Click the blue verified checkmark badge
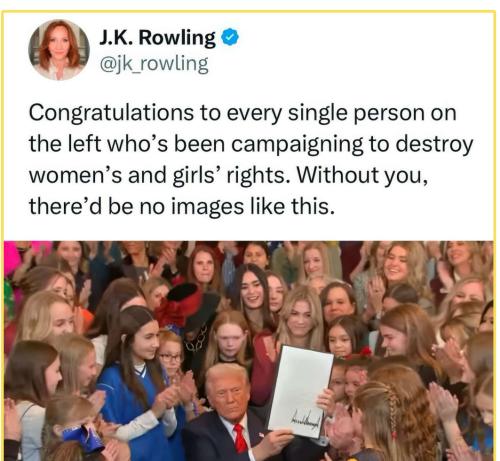500x461 pixels. (x=230, y=37)
